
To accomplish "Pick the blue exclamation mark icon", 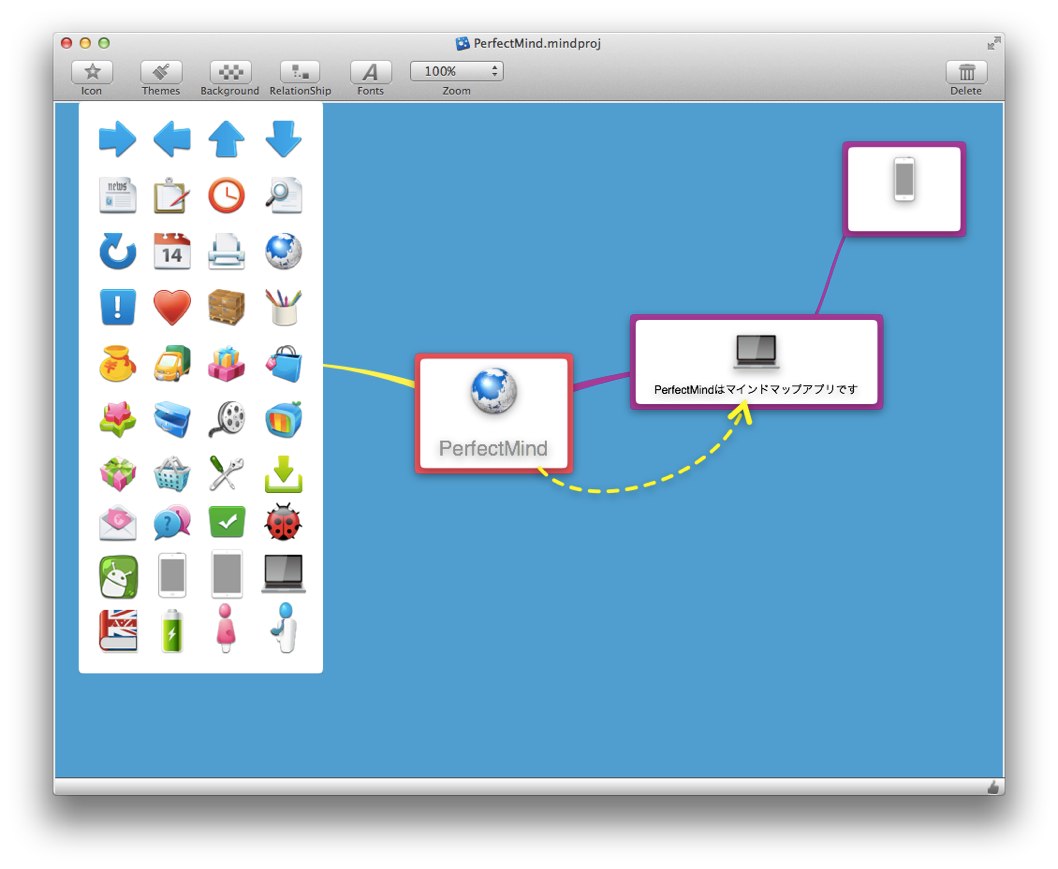I will point(117,307).
